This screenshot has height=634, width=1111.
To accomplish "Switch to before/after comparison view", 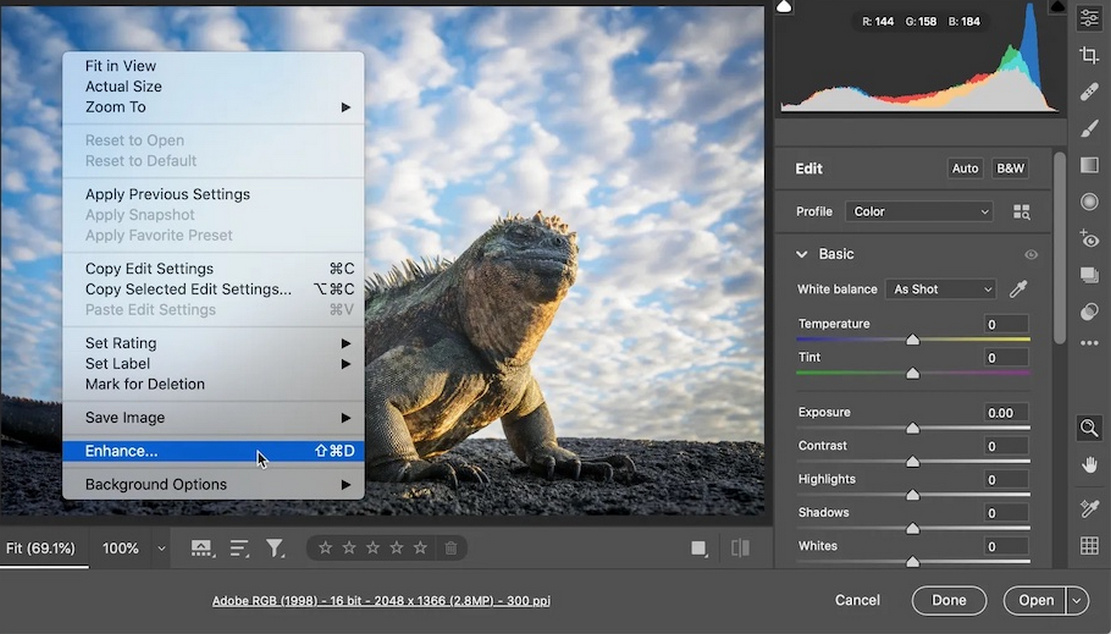I will point(740,547).
